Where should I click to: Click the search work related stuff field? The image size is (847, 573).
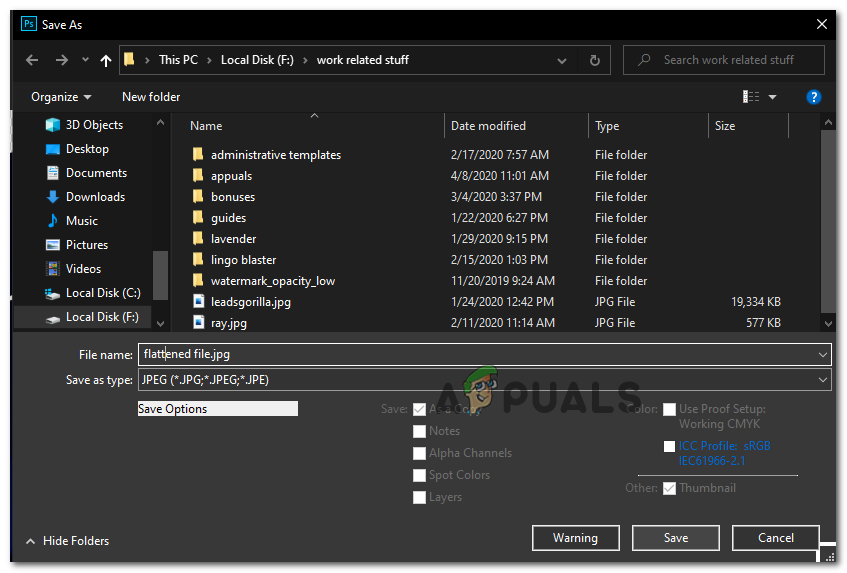[724, 60]
